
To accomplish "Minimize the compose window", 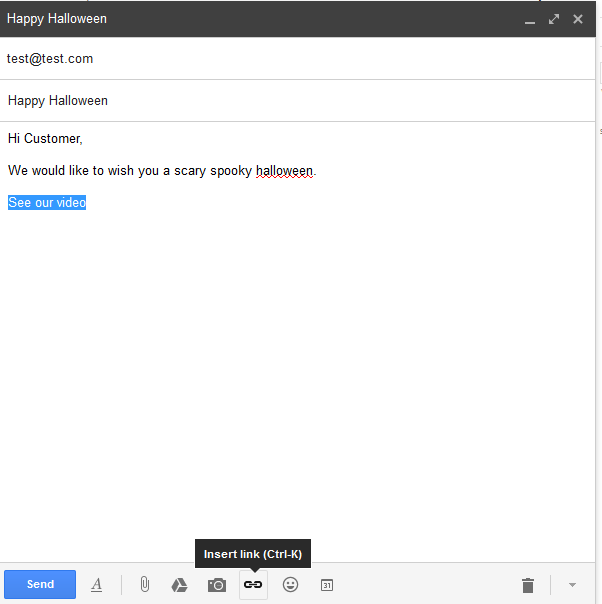I will click(x=530, y=19).
